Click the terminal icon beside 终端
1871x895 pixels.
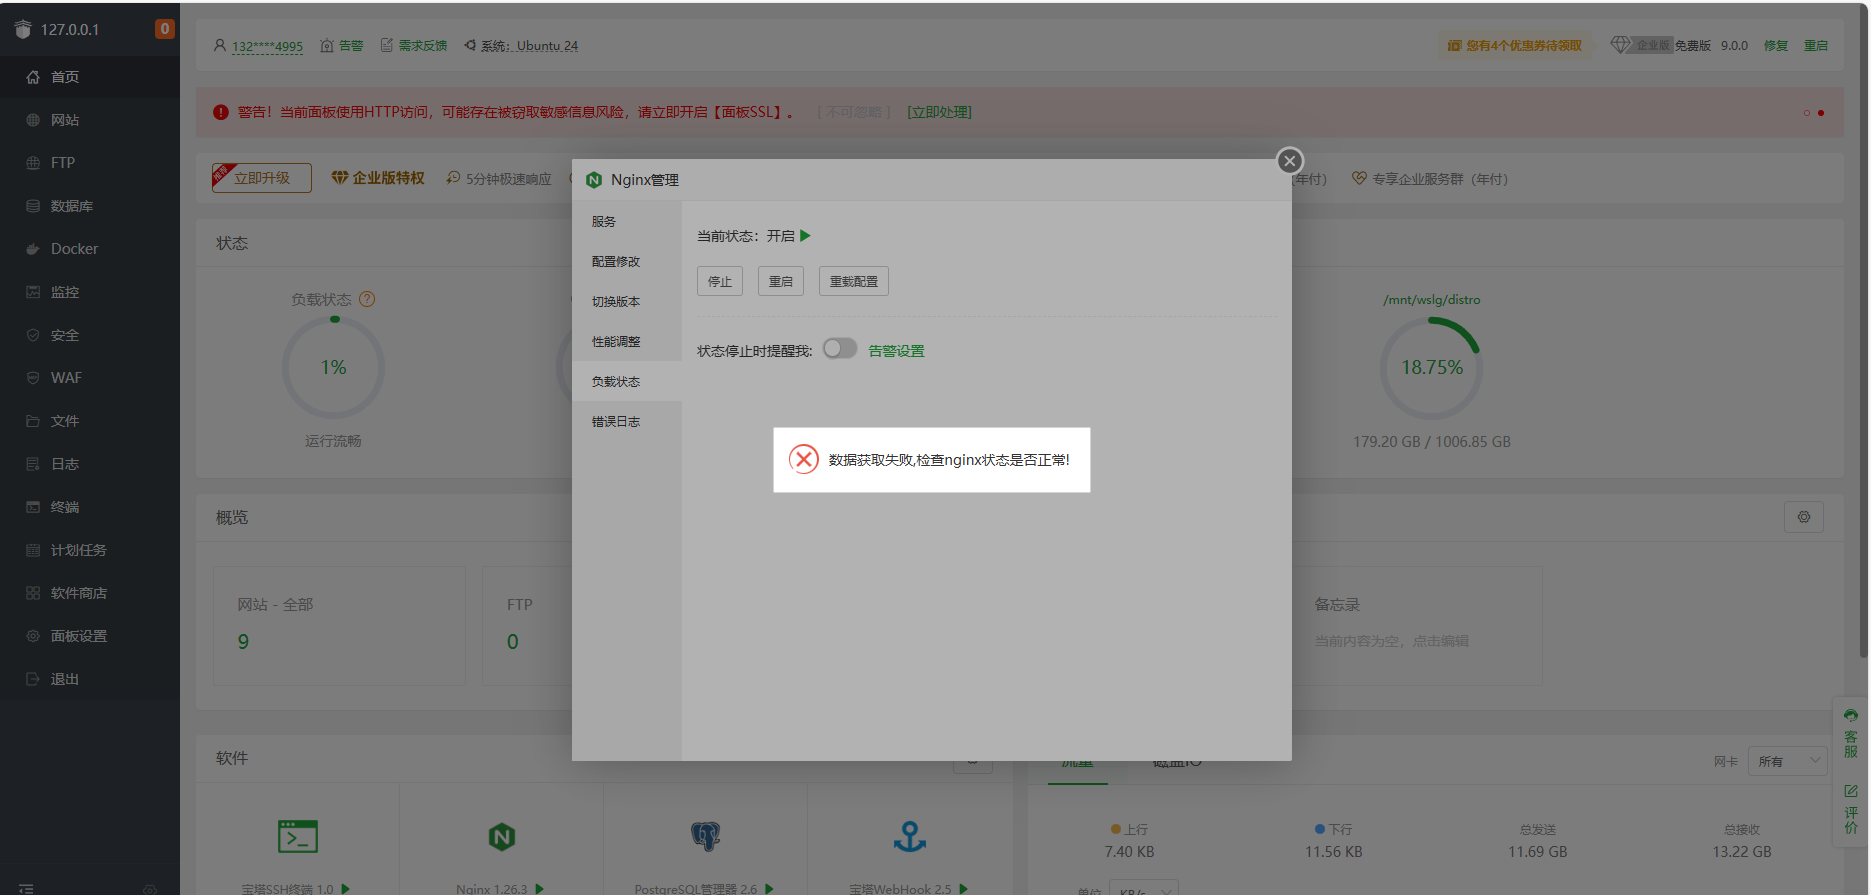tap(33, 507)
